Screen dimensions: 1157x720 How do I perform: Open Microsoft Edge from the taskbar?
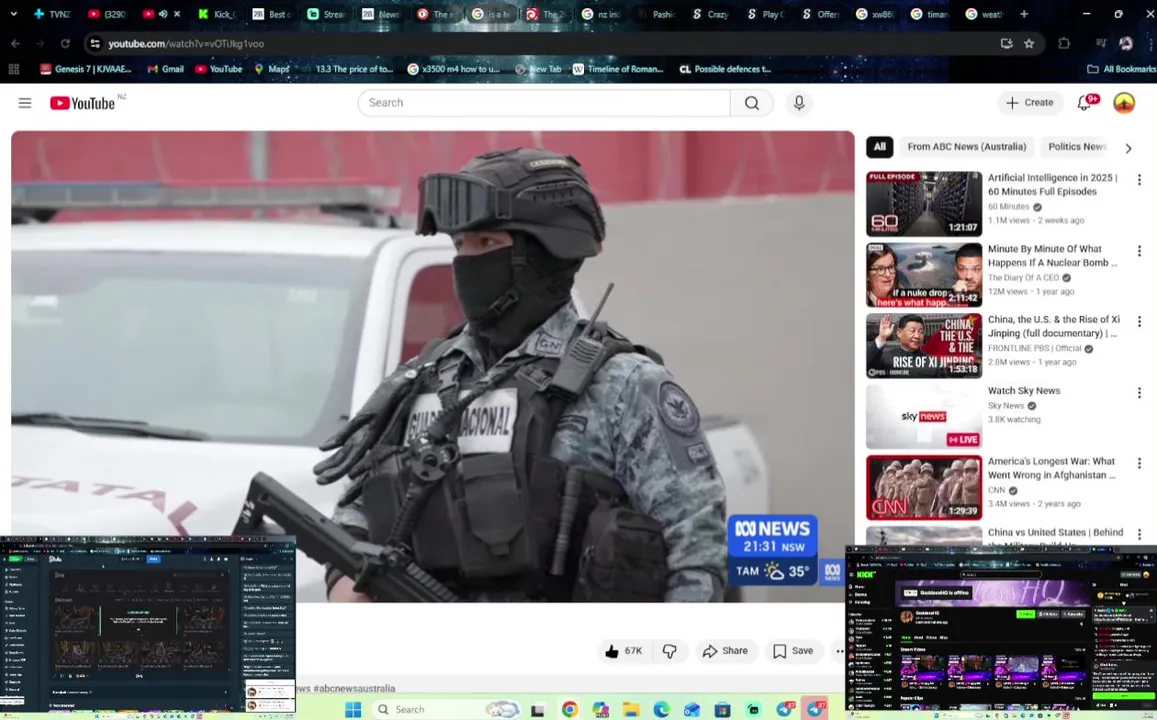click(661, 710)
